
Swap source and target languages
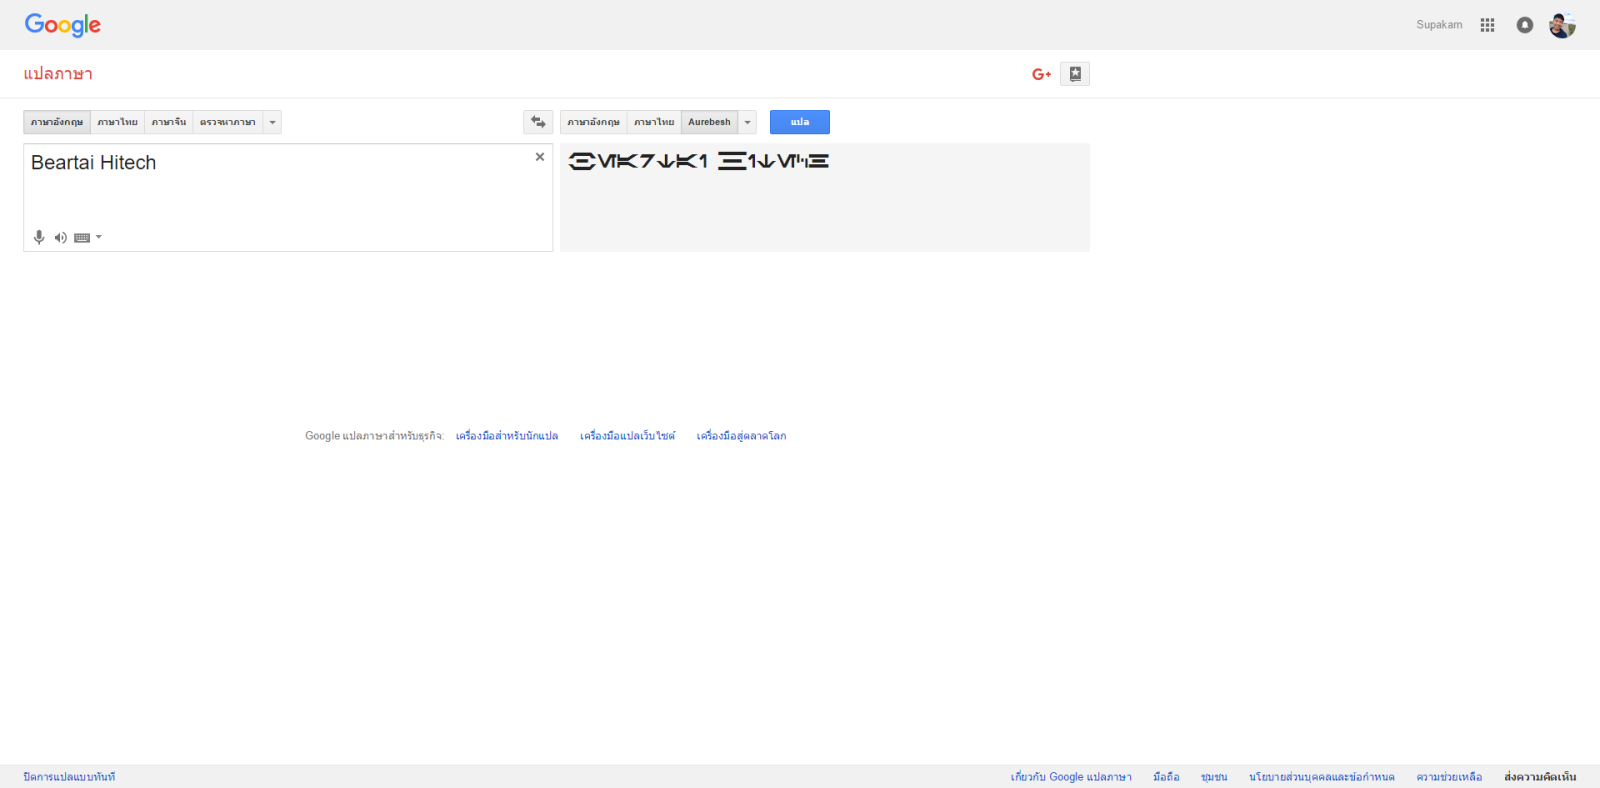[538, 122]
